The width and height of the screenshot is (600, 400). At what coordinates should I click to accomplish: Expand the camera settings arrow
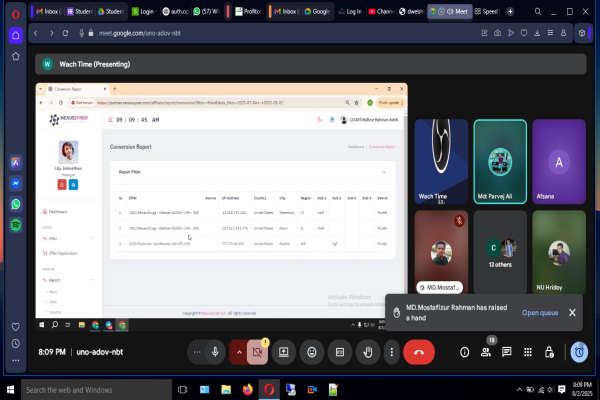click(238, 352)
